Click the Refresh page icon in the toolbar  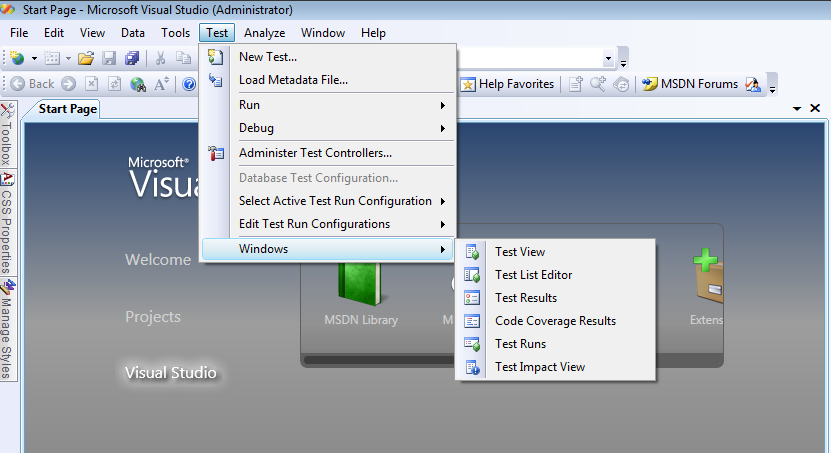click(x=114, y=84)
